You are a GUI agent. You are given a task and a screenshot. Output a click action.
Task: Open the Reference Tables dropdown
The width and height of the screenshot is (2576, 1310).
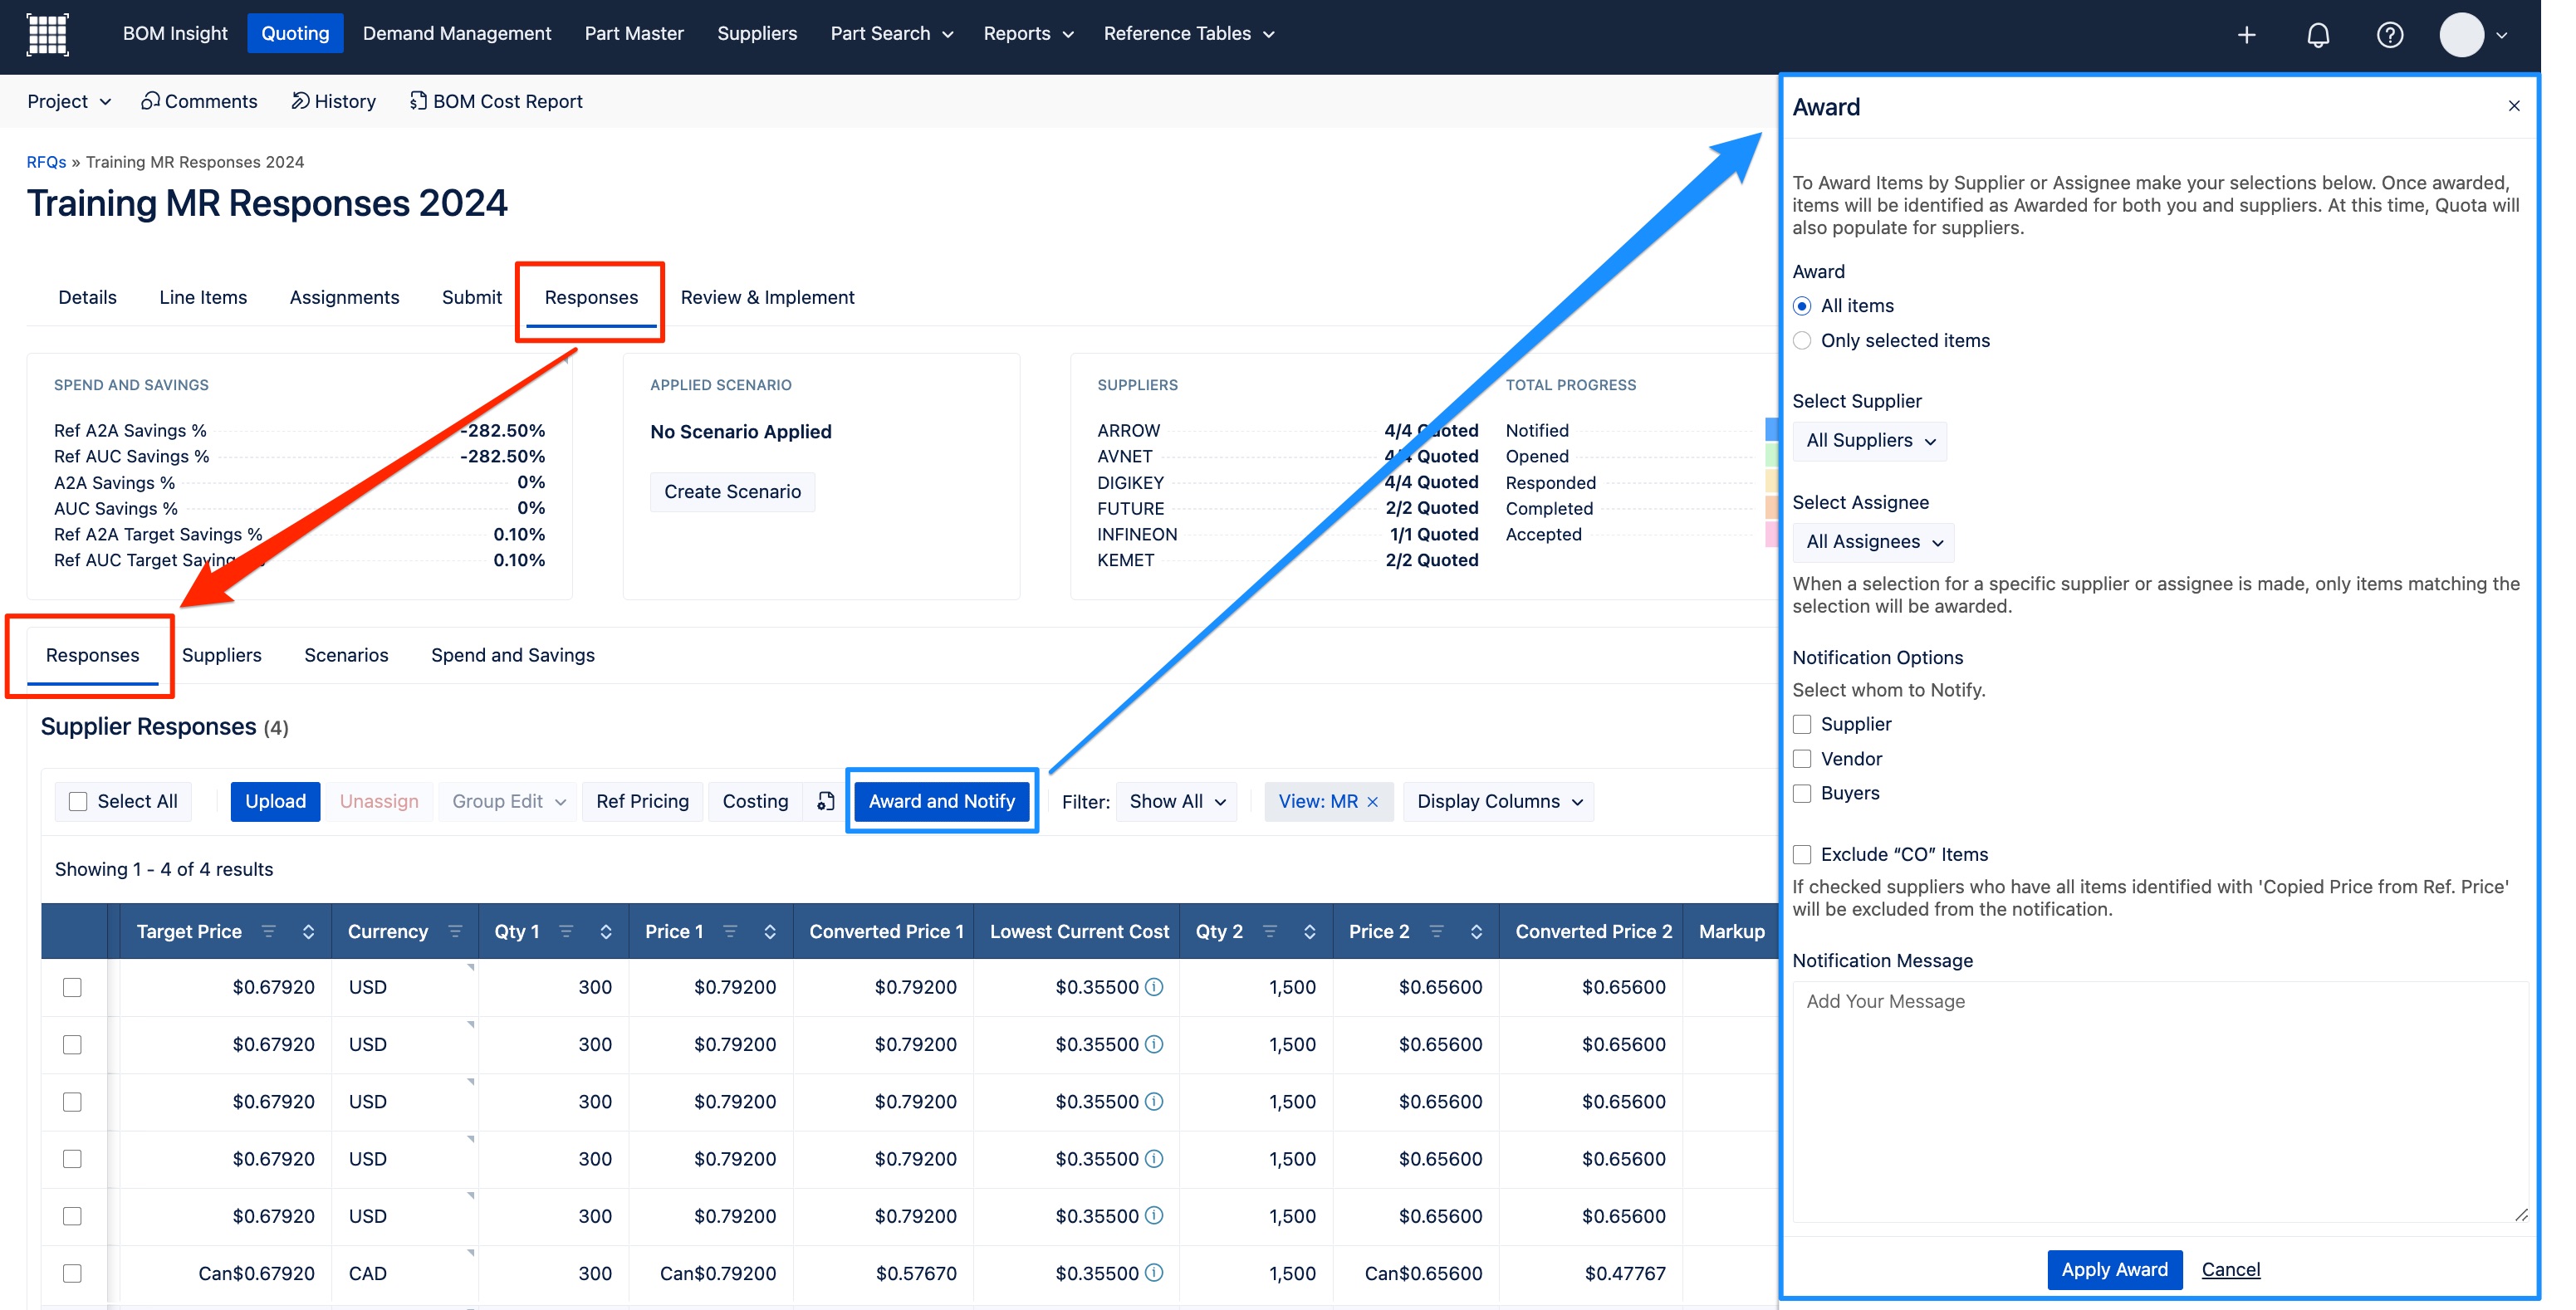1188,34
